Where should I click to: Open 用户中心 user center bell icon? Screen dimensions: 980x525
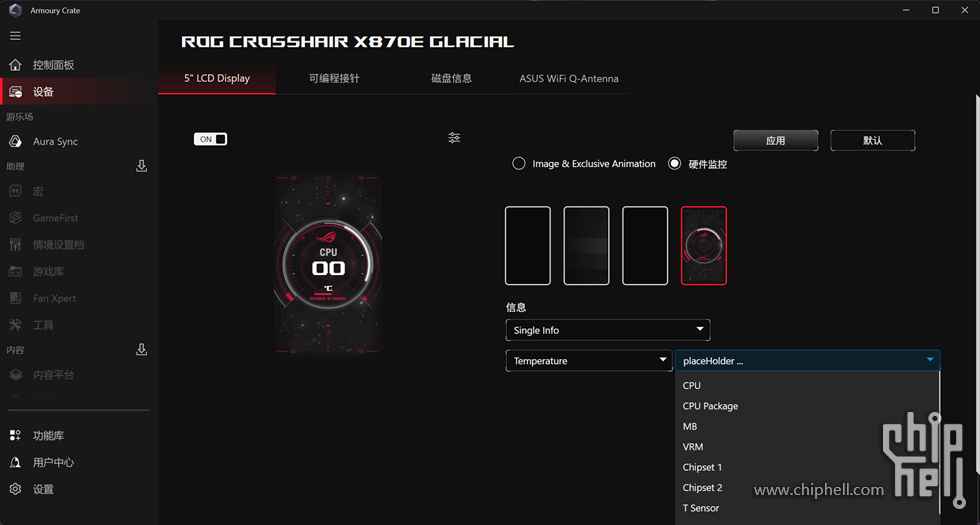click(15, 463)
